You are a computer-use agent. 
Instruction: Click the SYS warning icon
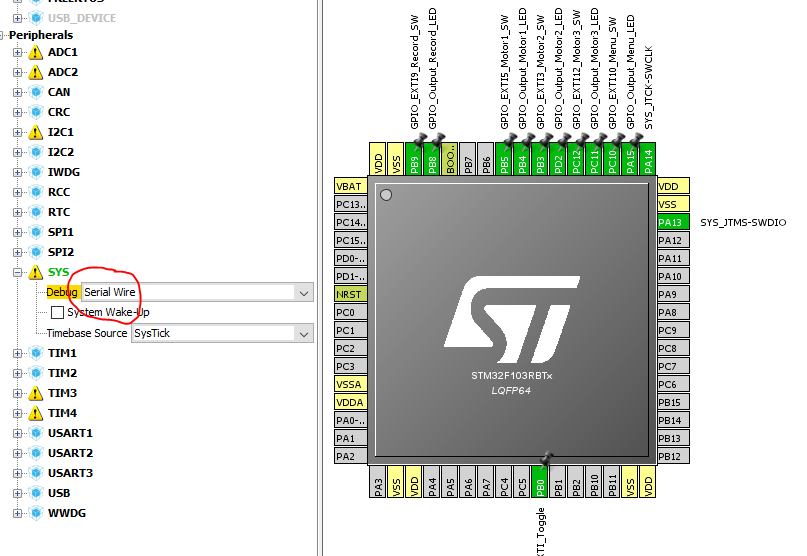(x=36, y=272)
